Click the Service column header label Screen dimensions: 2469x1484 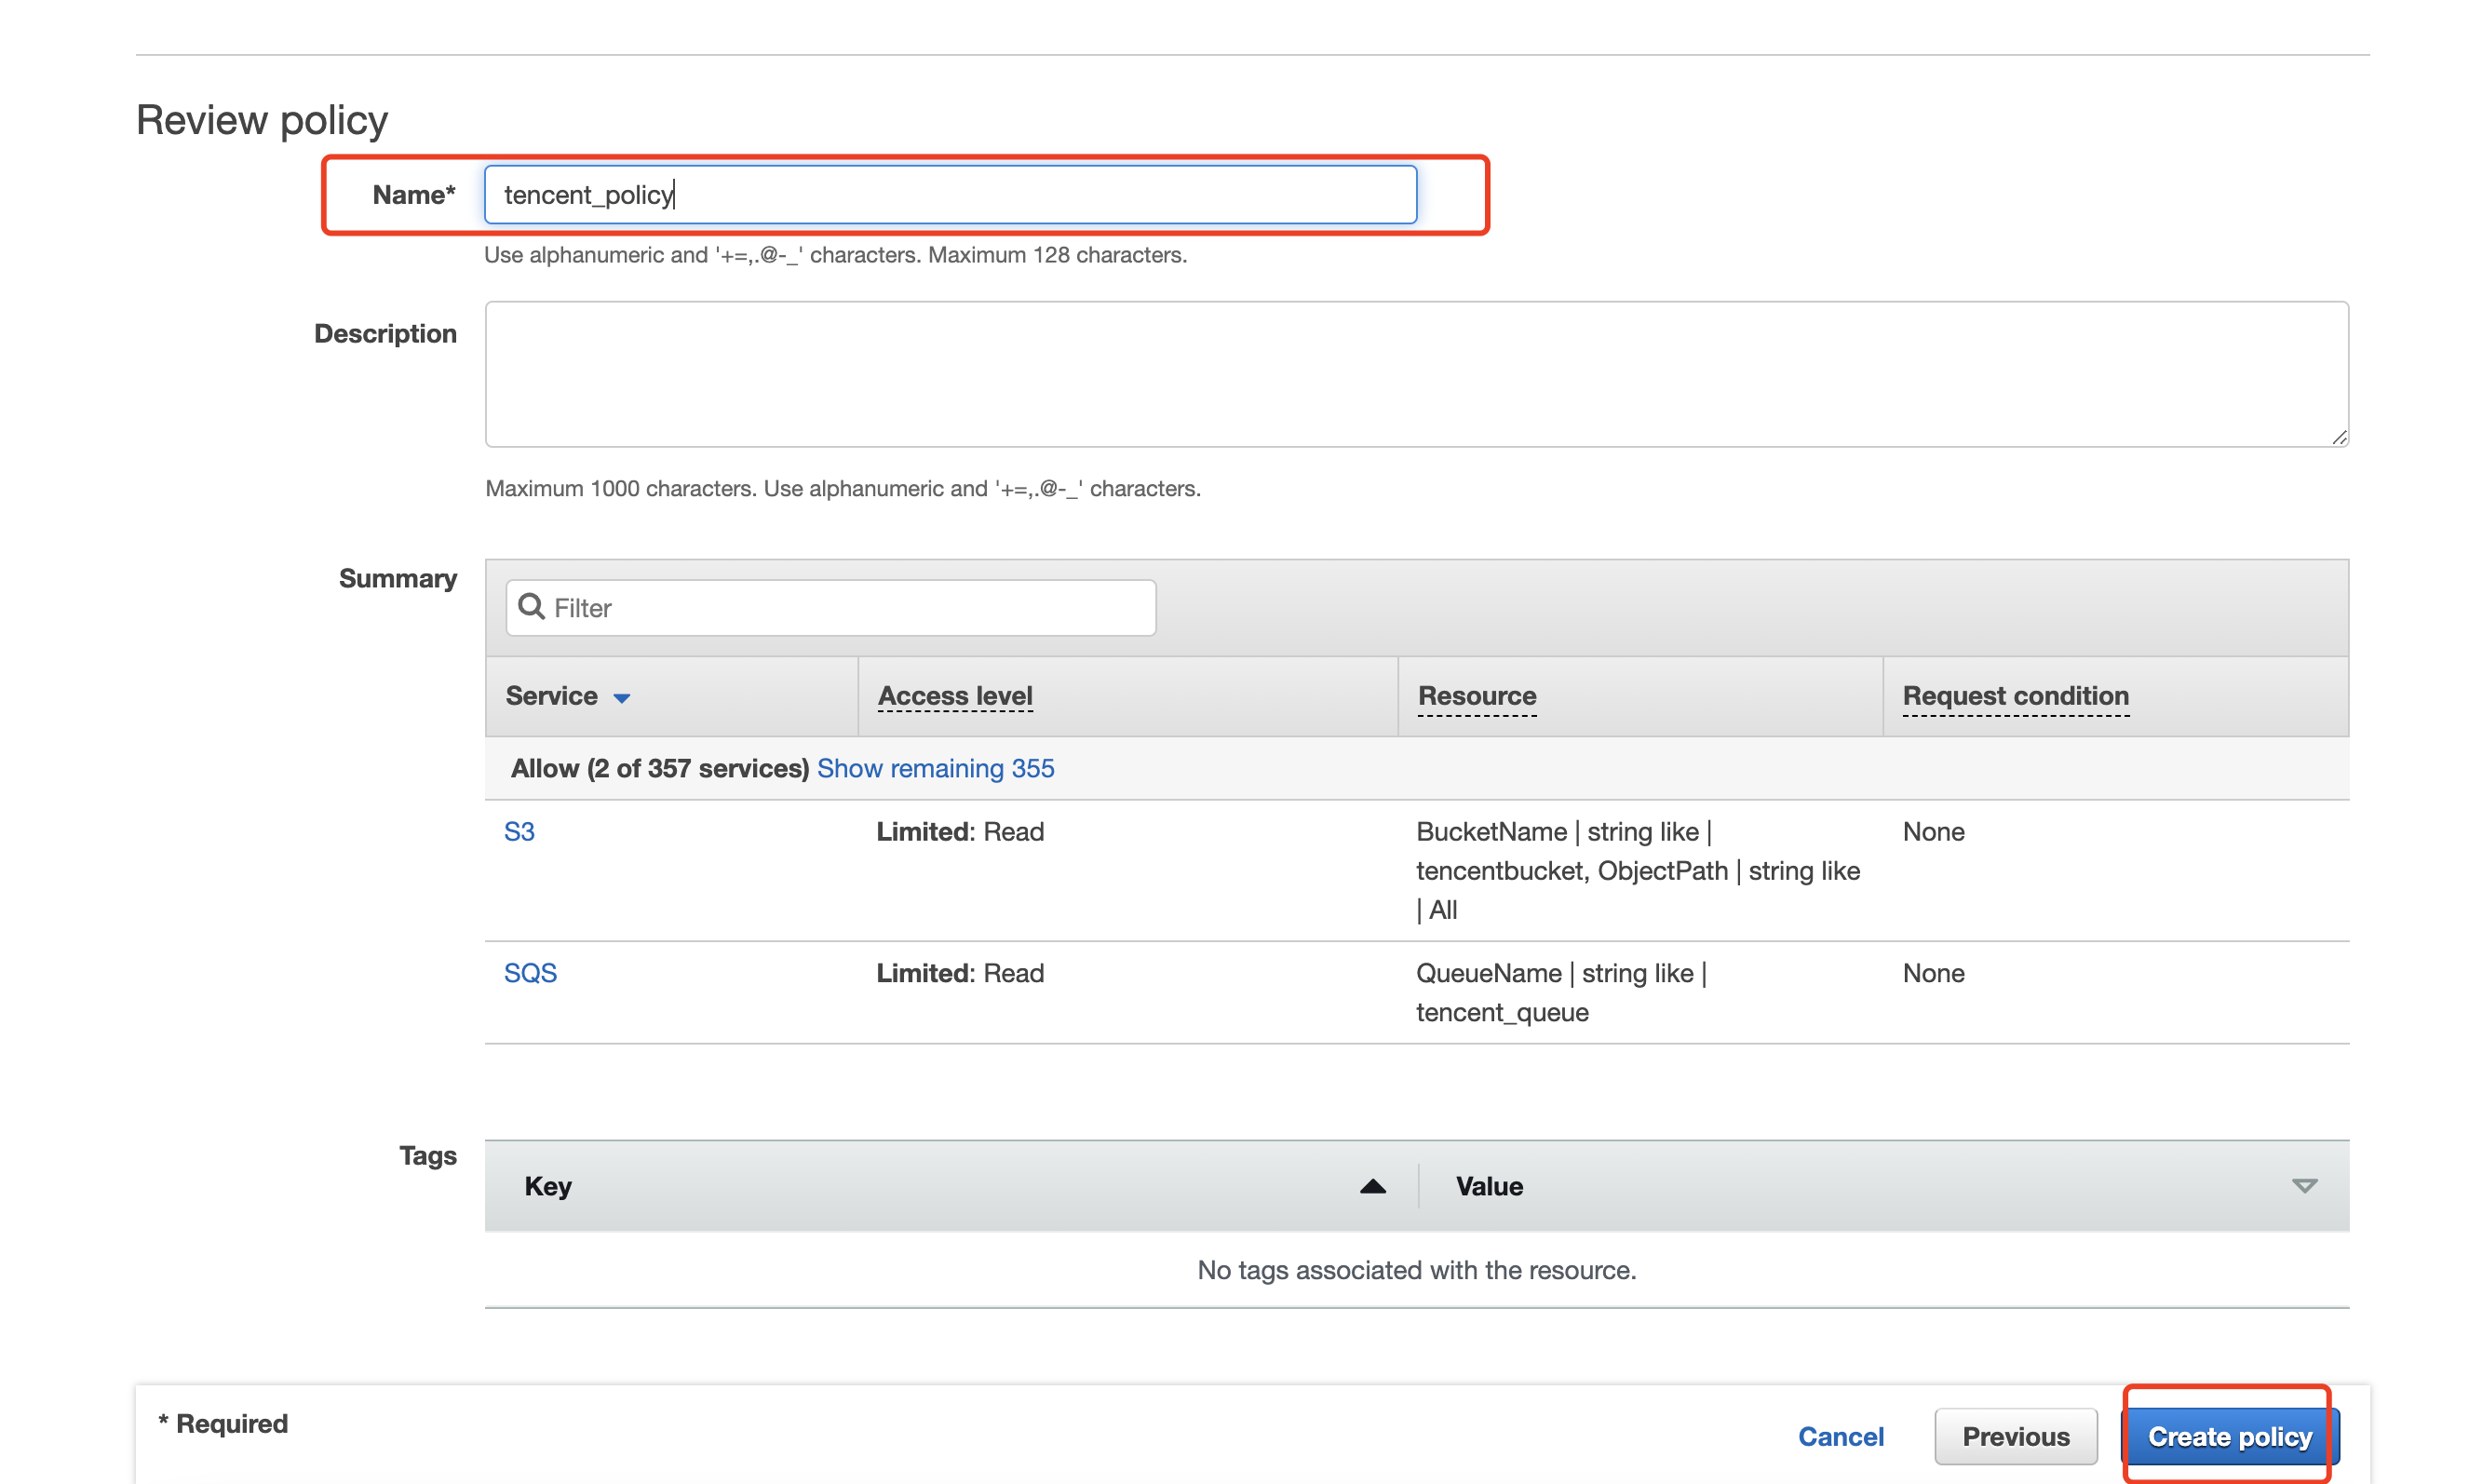551,696
